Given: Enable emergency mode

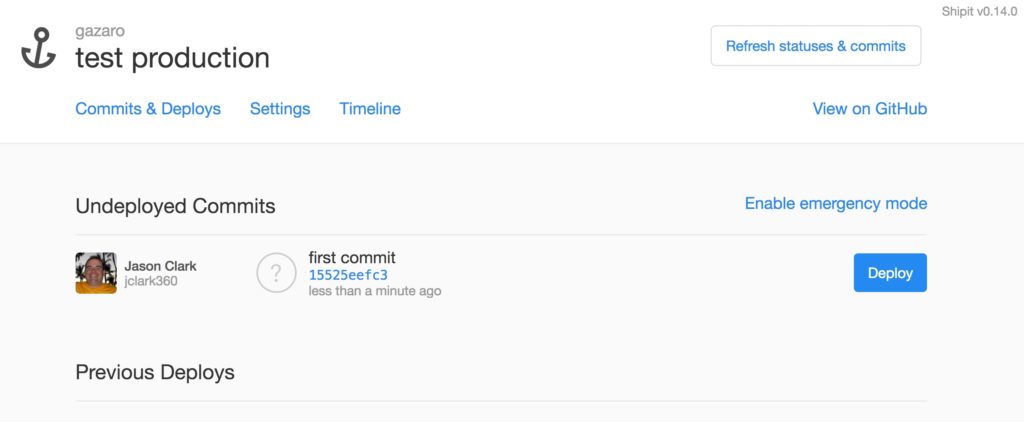Looking at the screenshot, I should click(x=835, y=204).
